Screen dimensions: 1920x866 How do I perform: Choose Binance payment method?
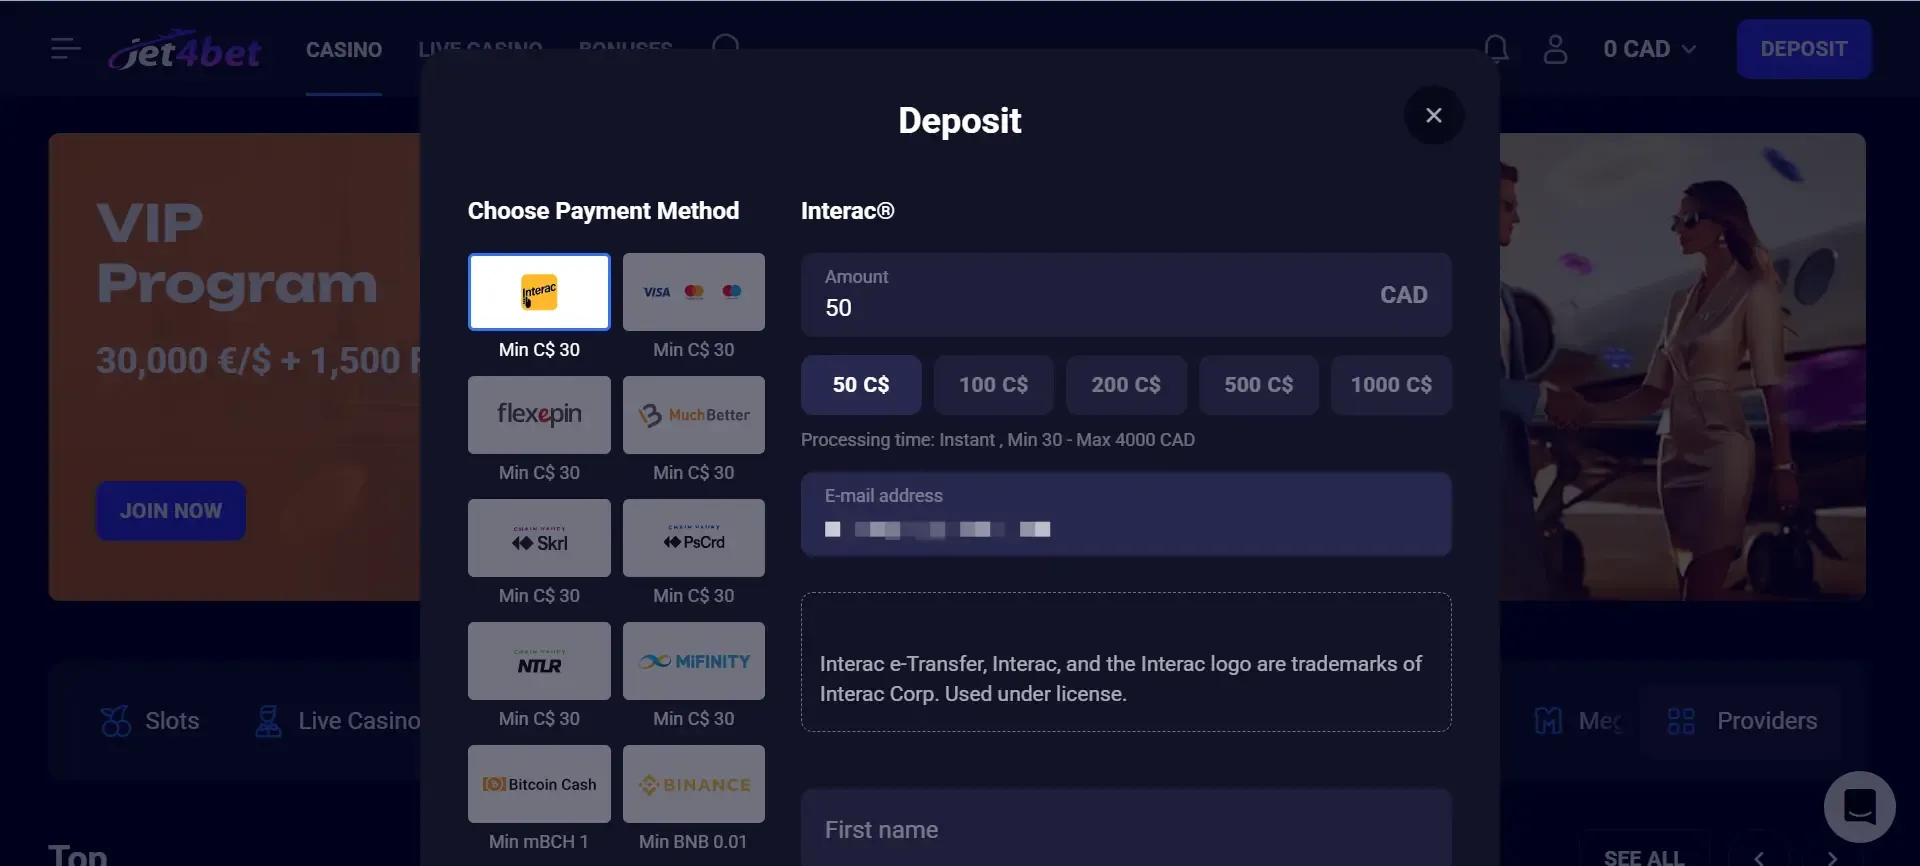(x=694, y=784)
